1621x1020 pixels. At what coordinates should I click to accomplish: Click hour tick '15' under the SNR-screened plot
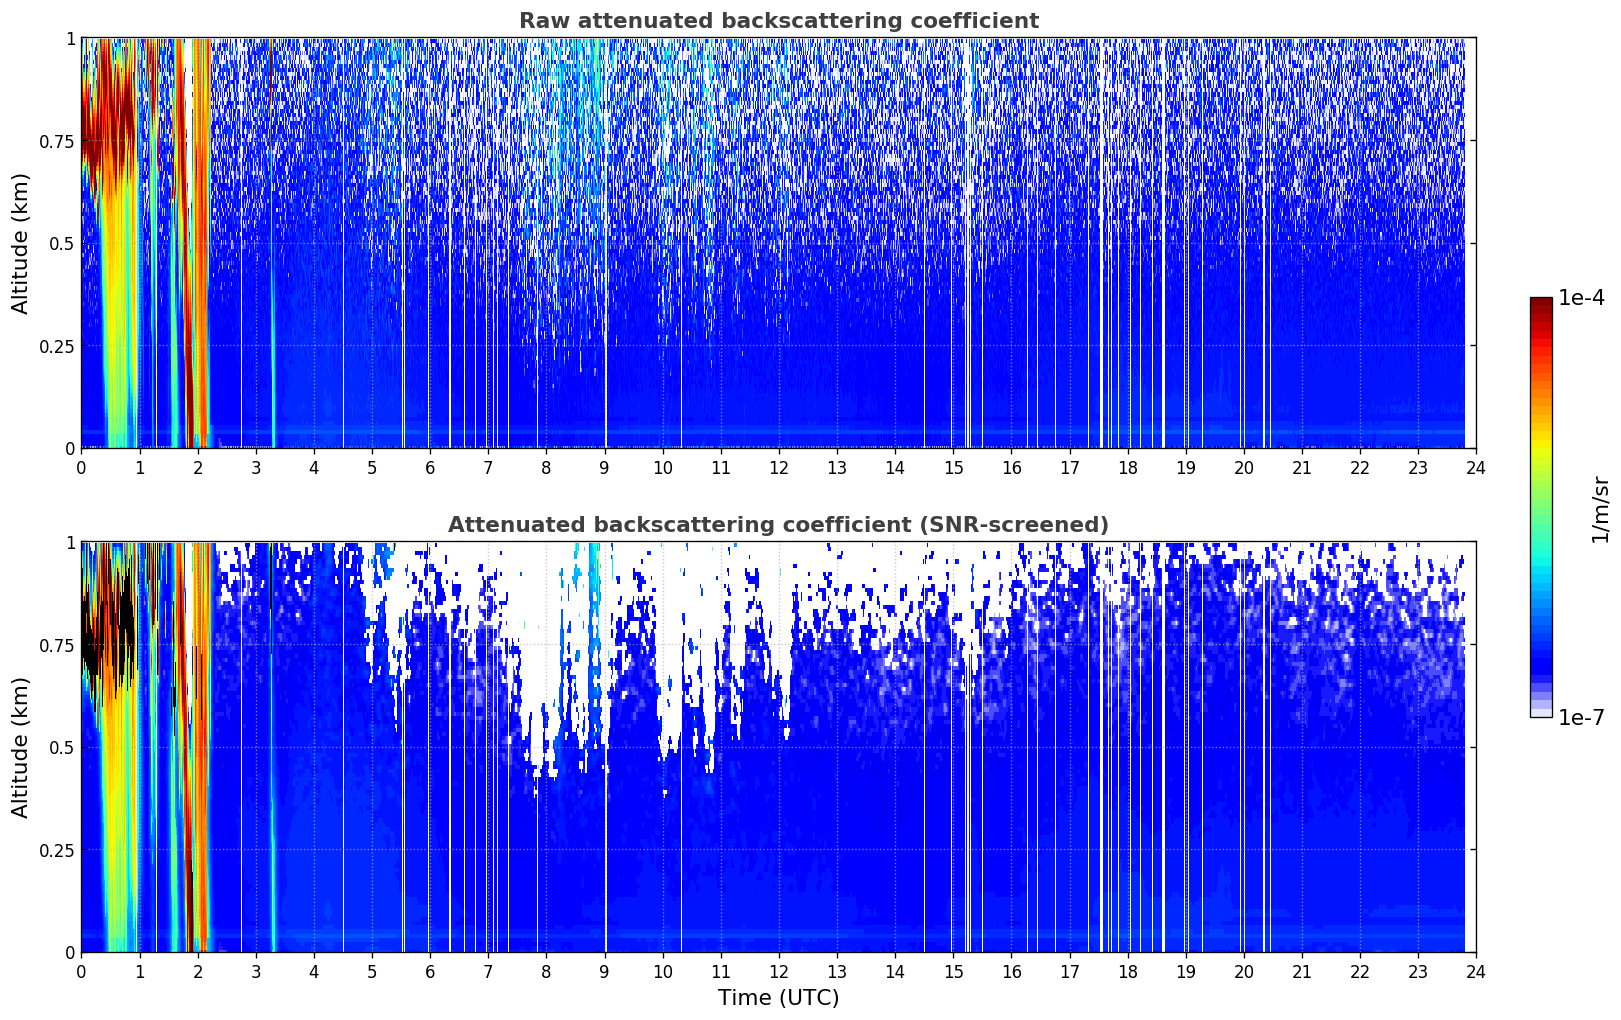pos(953,971)
